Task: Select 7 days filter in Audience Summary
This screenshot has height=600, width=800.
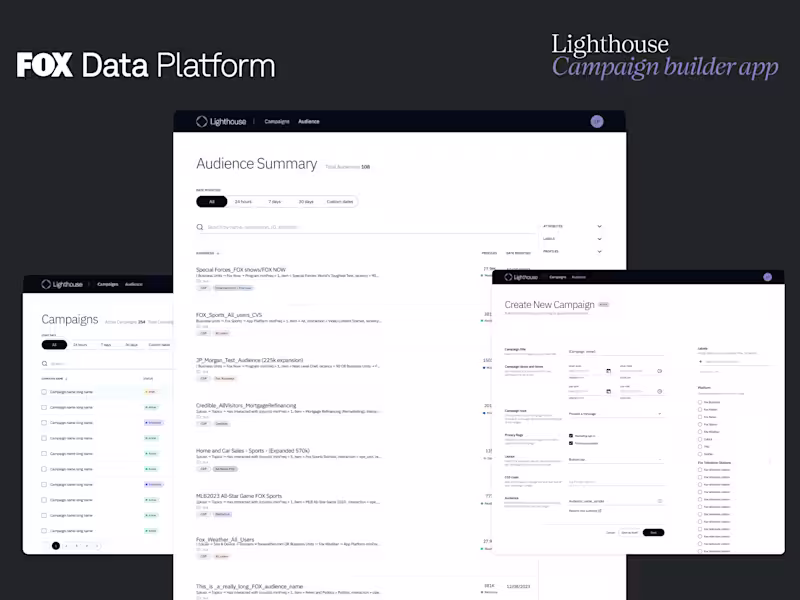Action: tap(274, 202)
